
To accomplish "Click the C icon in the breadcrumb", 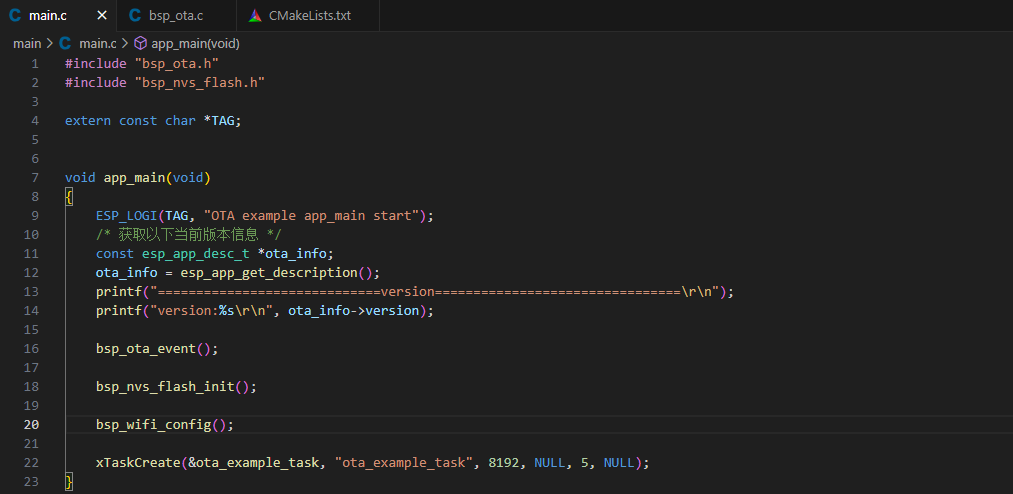I will click(x=65, y=43).
